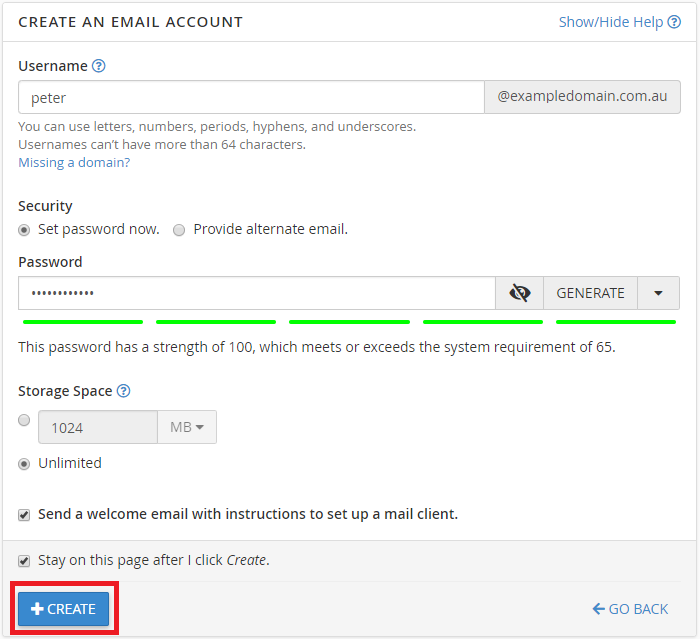Uncheck Stay on this page checkbox

24,560
